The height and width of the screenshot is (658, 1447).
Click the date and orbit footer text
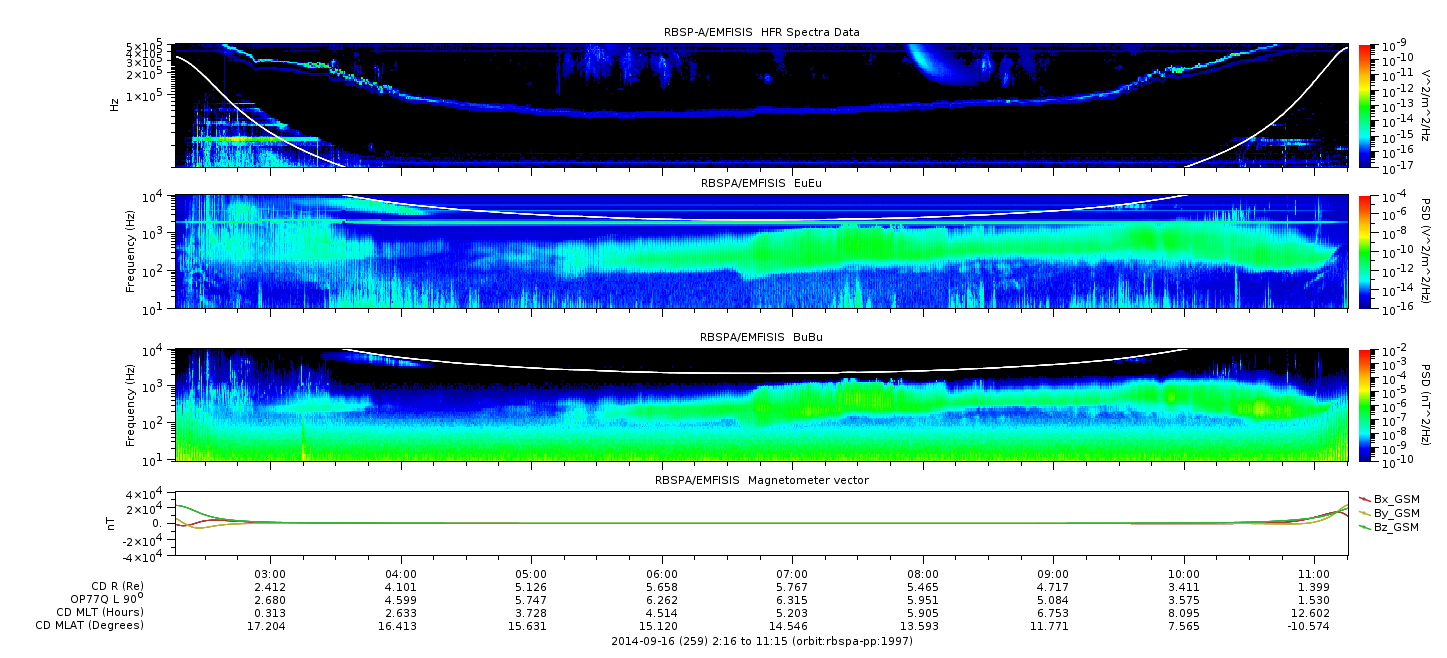(761, 642)
